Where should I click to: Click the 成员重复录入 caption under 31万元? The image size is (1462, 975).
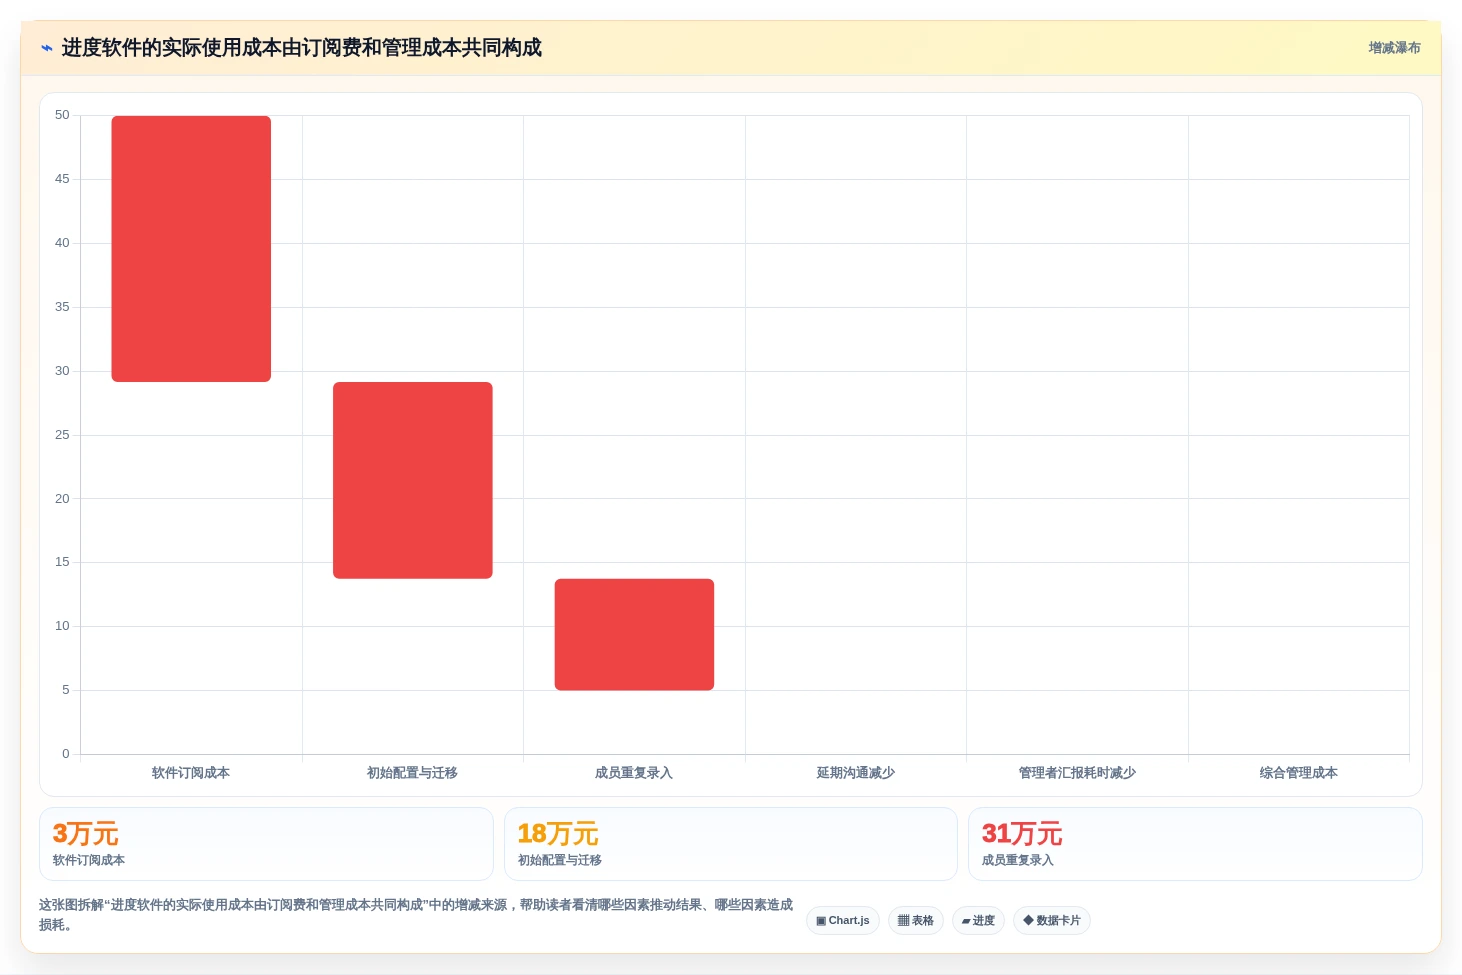[1018, 860]
